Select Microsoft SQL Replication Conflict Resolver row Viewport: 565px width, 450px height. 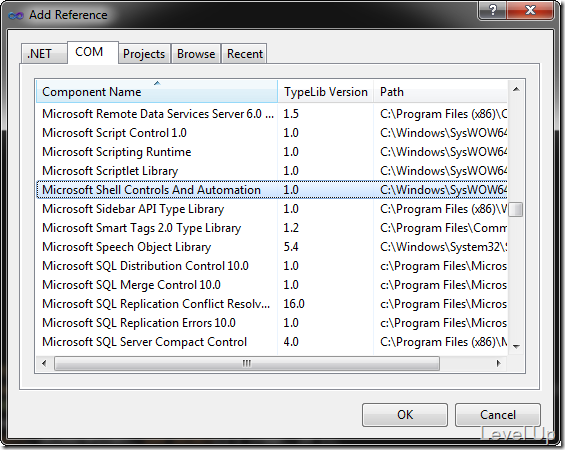click(272, 304)
